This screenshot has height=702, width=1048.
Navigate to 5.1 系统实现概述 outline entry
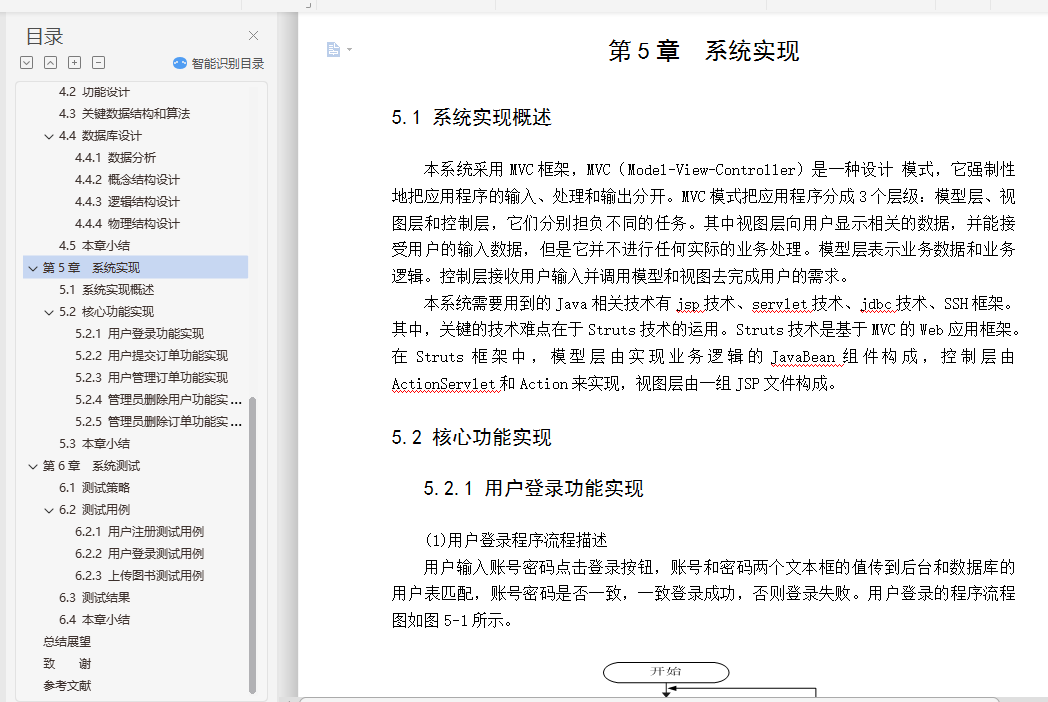(x=106, y=289)
